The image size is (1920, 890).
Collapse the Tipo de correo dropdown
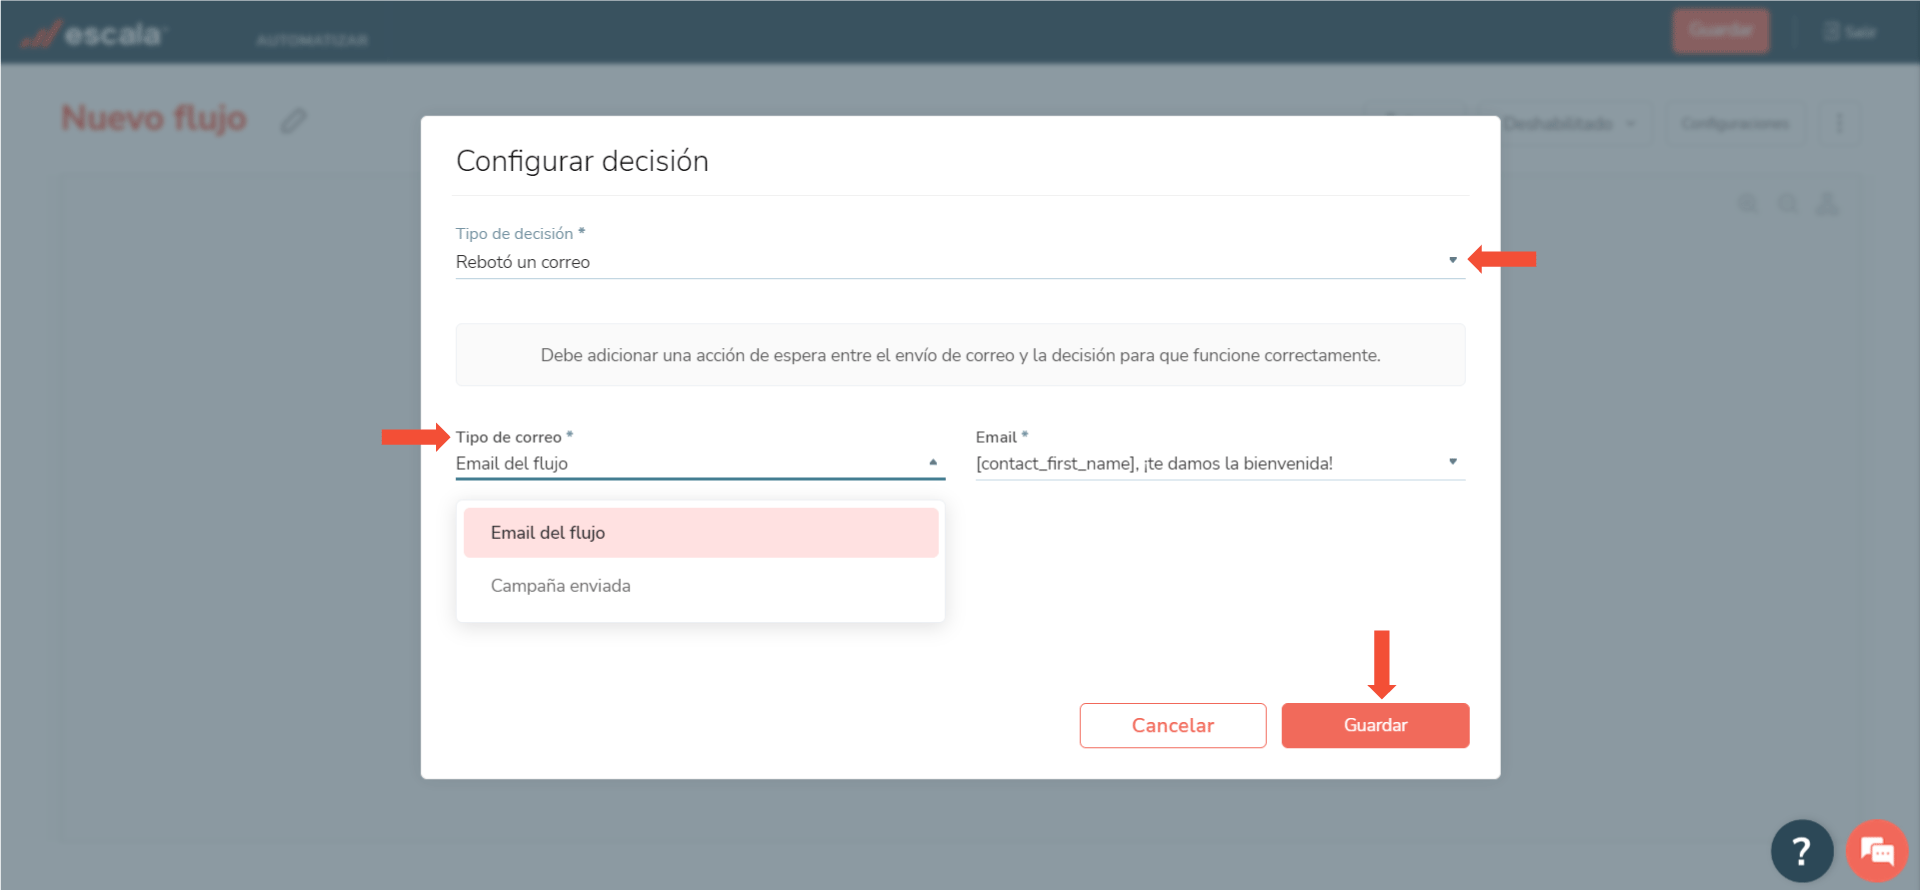click(x=933, y=462)
